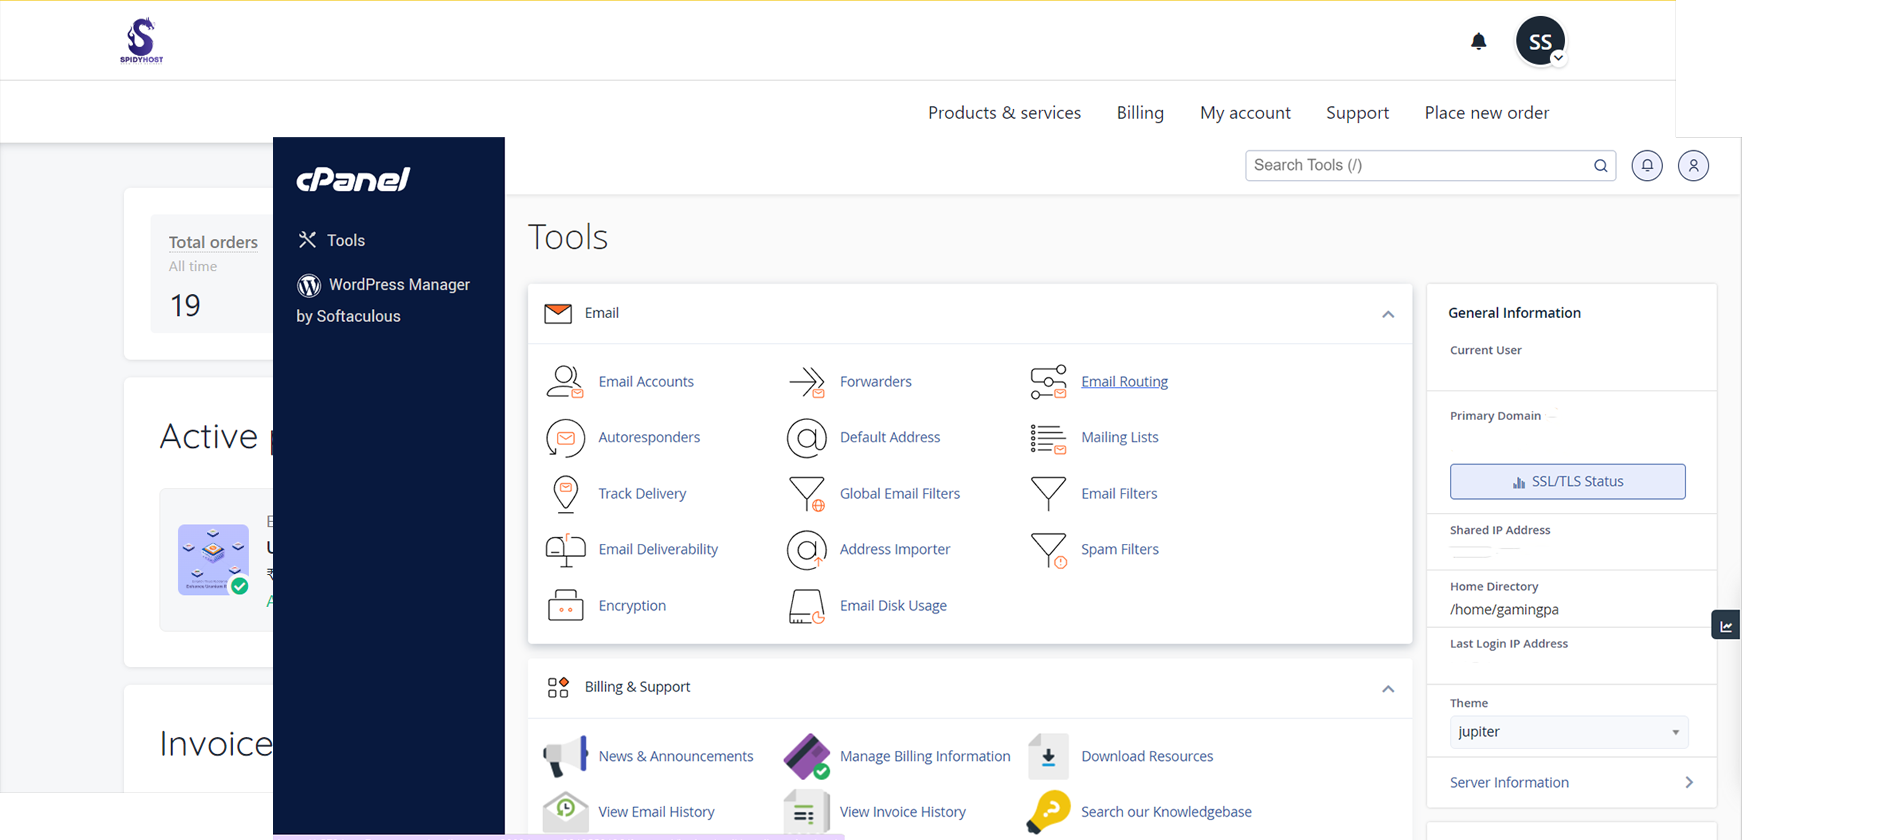Open the Email Routing link
The height and width of the screenshot is (840, 1892).
point(1124,382)
